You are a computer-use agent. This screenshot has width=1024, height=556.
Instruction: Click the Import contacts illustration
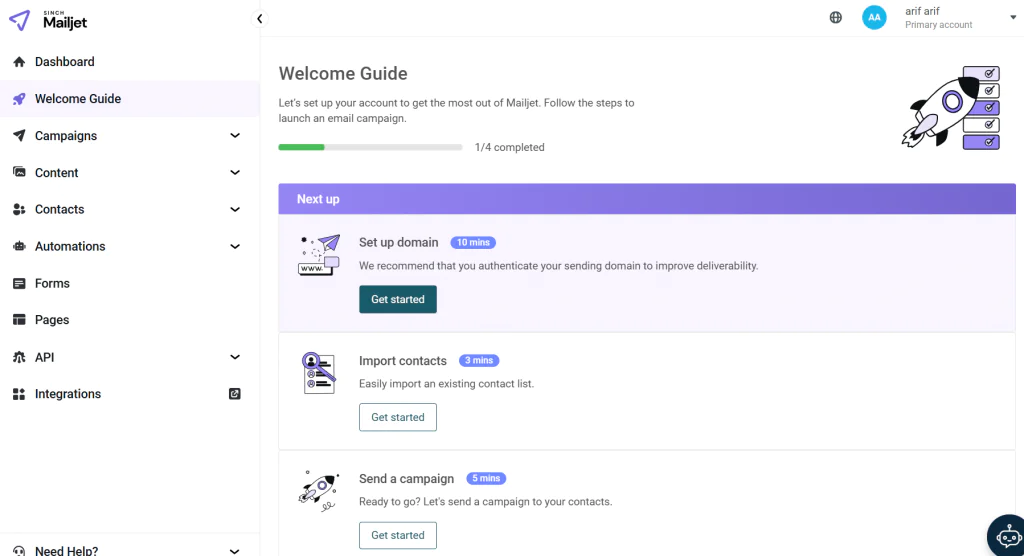tap(319, 373)
